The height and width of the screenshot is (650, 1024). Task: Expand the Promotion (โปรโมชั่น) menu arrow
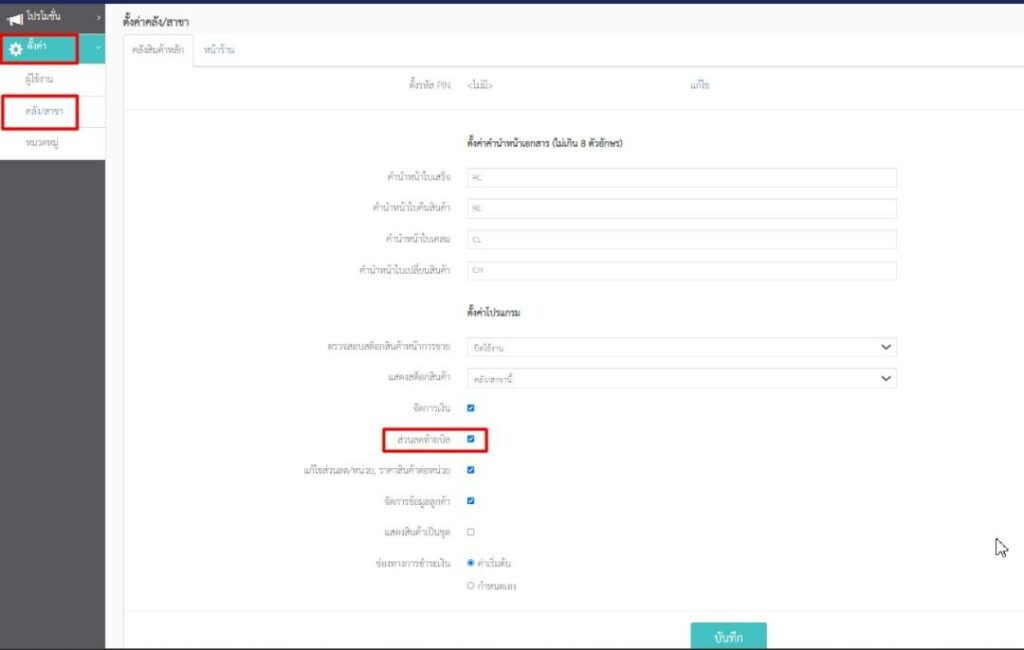click(x=98, y=18)
